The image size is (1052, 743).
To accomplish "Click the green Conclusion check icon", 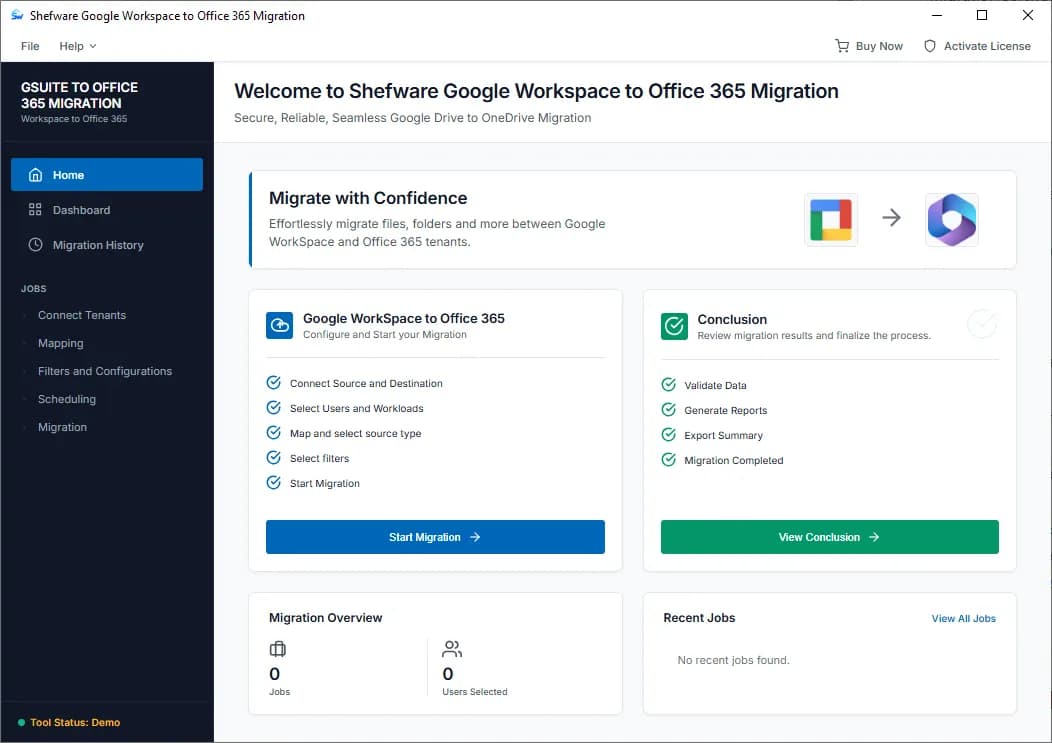I will tap(674, 326).
